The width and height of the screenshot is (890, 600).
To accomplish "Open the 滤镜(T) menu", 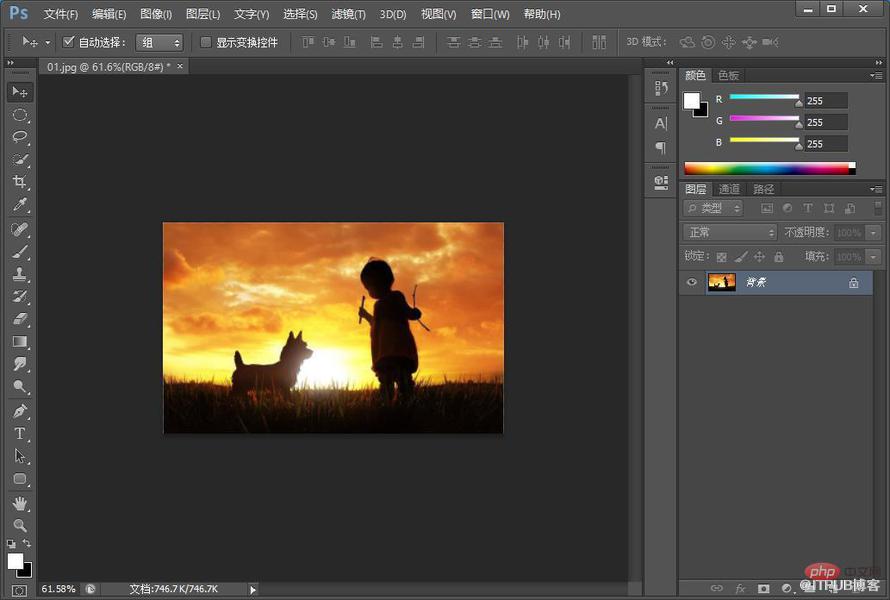I will click(349, 14).
